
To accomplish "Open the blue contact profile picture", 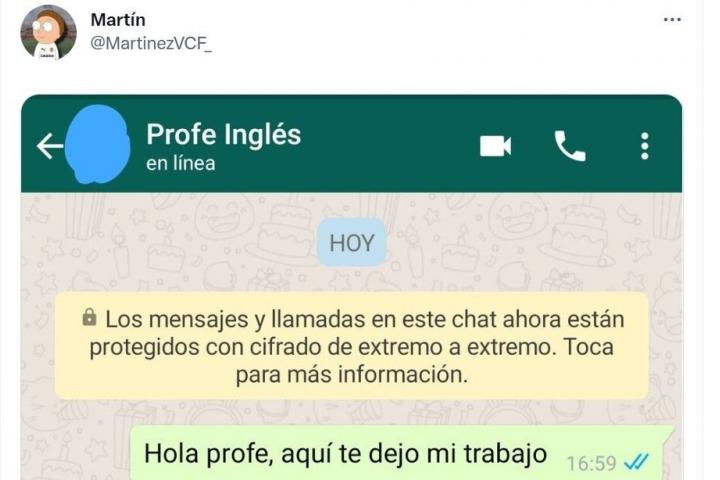I will [97, 144].
